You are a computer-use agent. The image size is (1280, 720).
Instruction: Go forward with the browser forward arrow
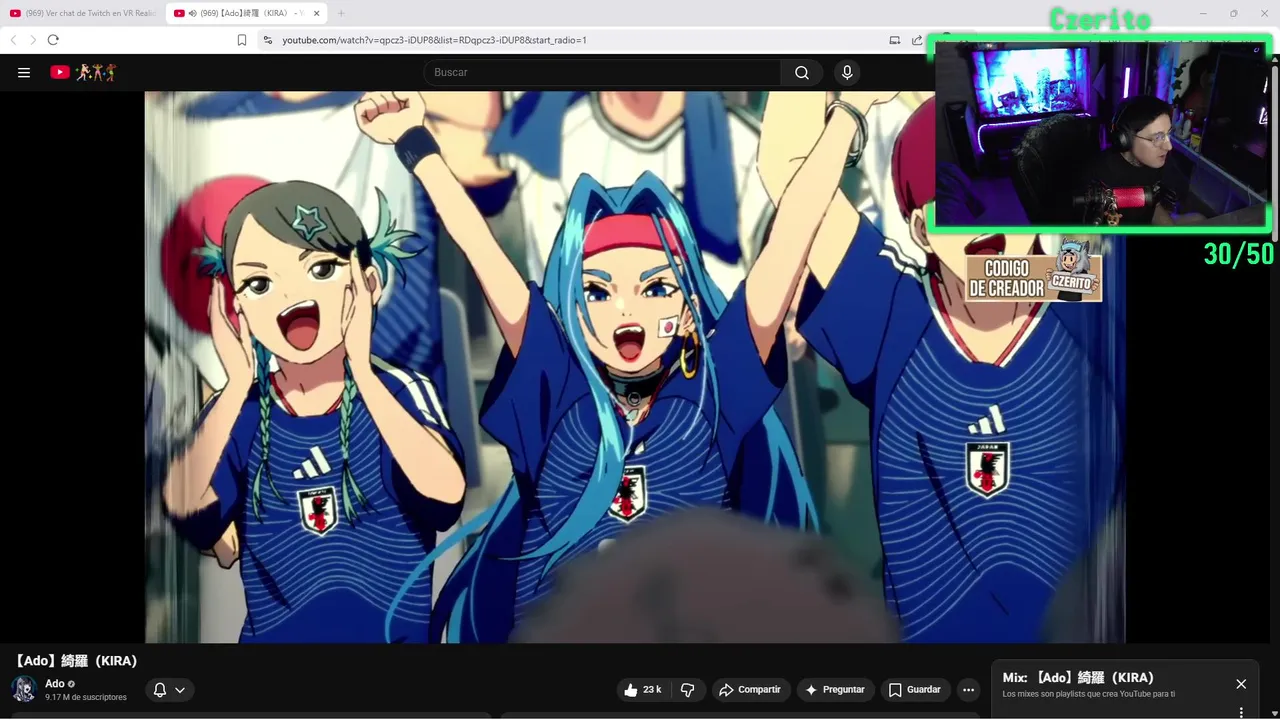[32, 40]
